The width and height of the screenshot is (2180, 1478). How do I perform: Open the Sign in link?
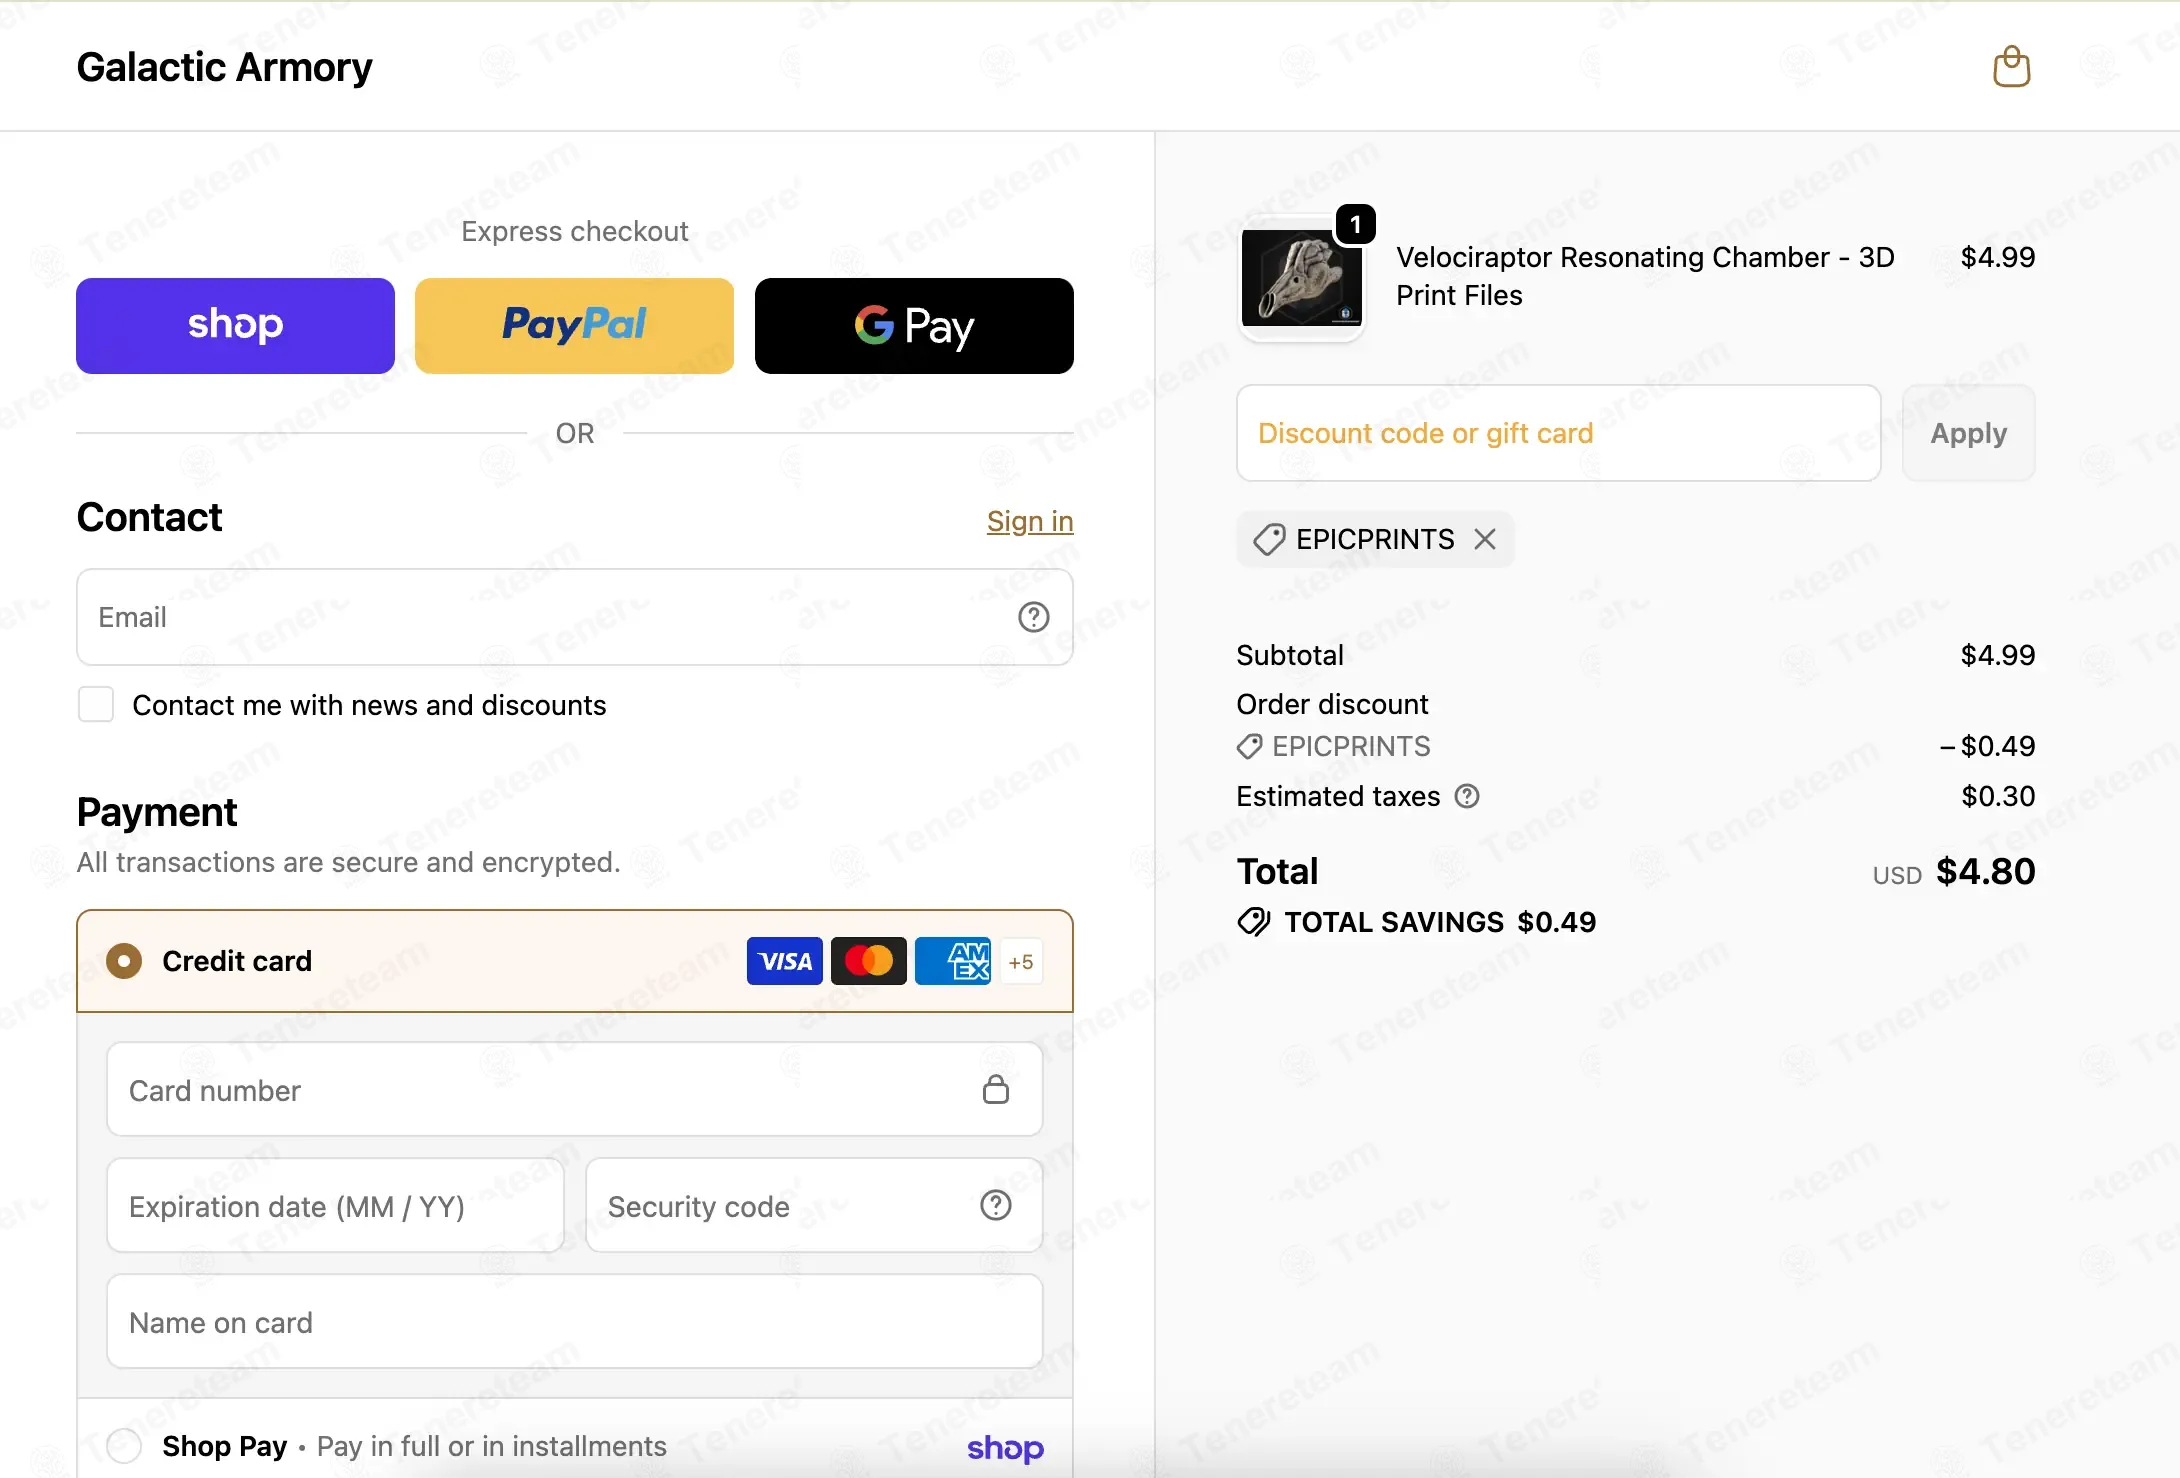tap(1030, 521)
